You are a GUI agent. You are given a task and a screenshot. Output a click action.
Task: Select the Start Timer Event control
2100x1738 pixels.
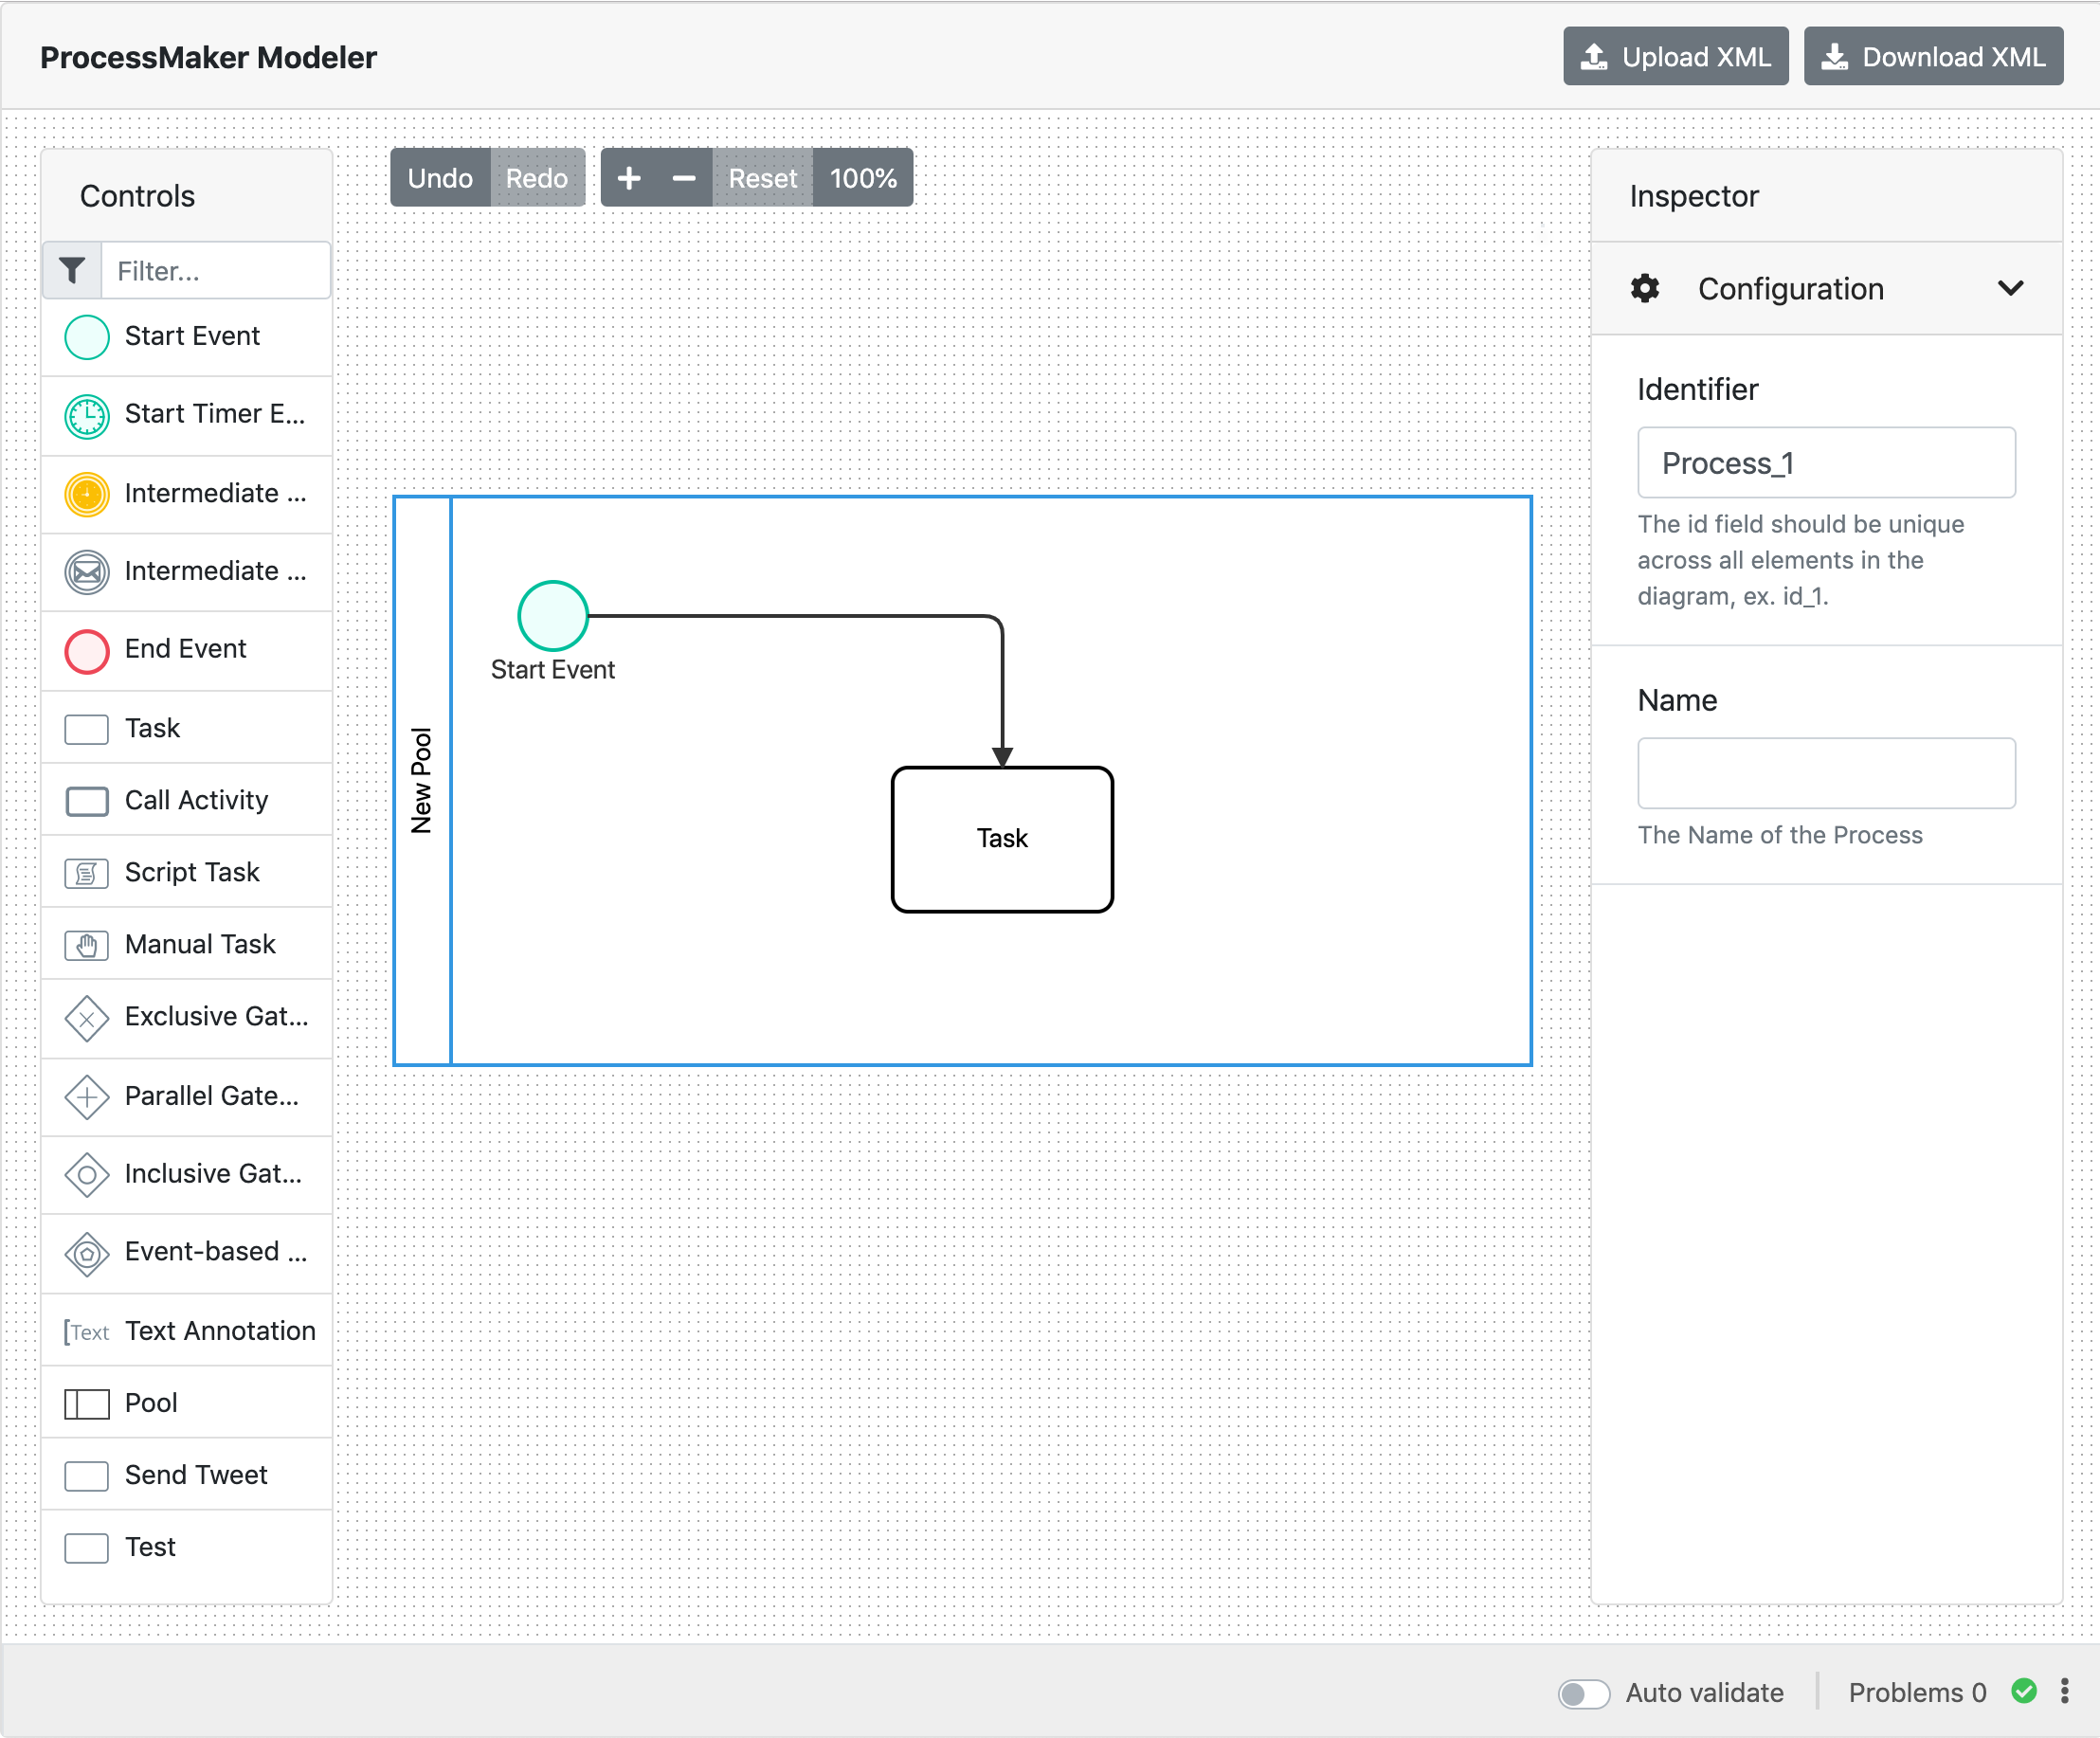coord(186,414)
